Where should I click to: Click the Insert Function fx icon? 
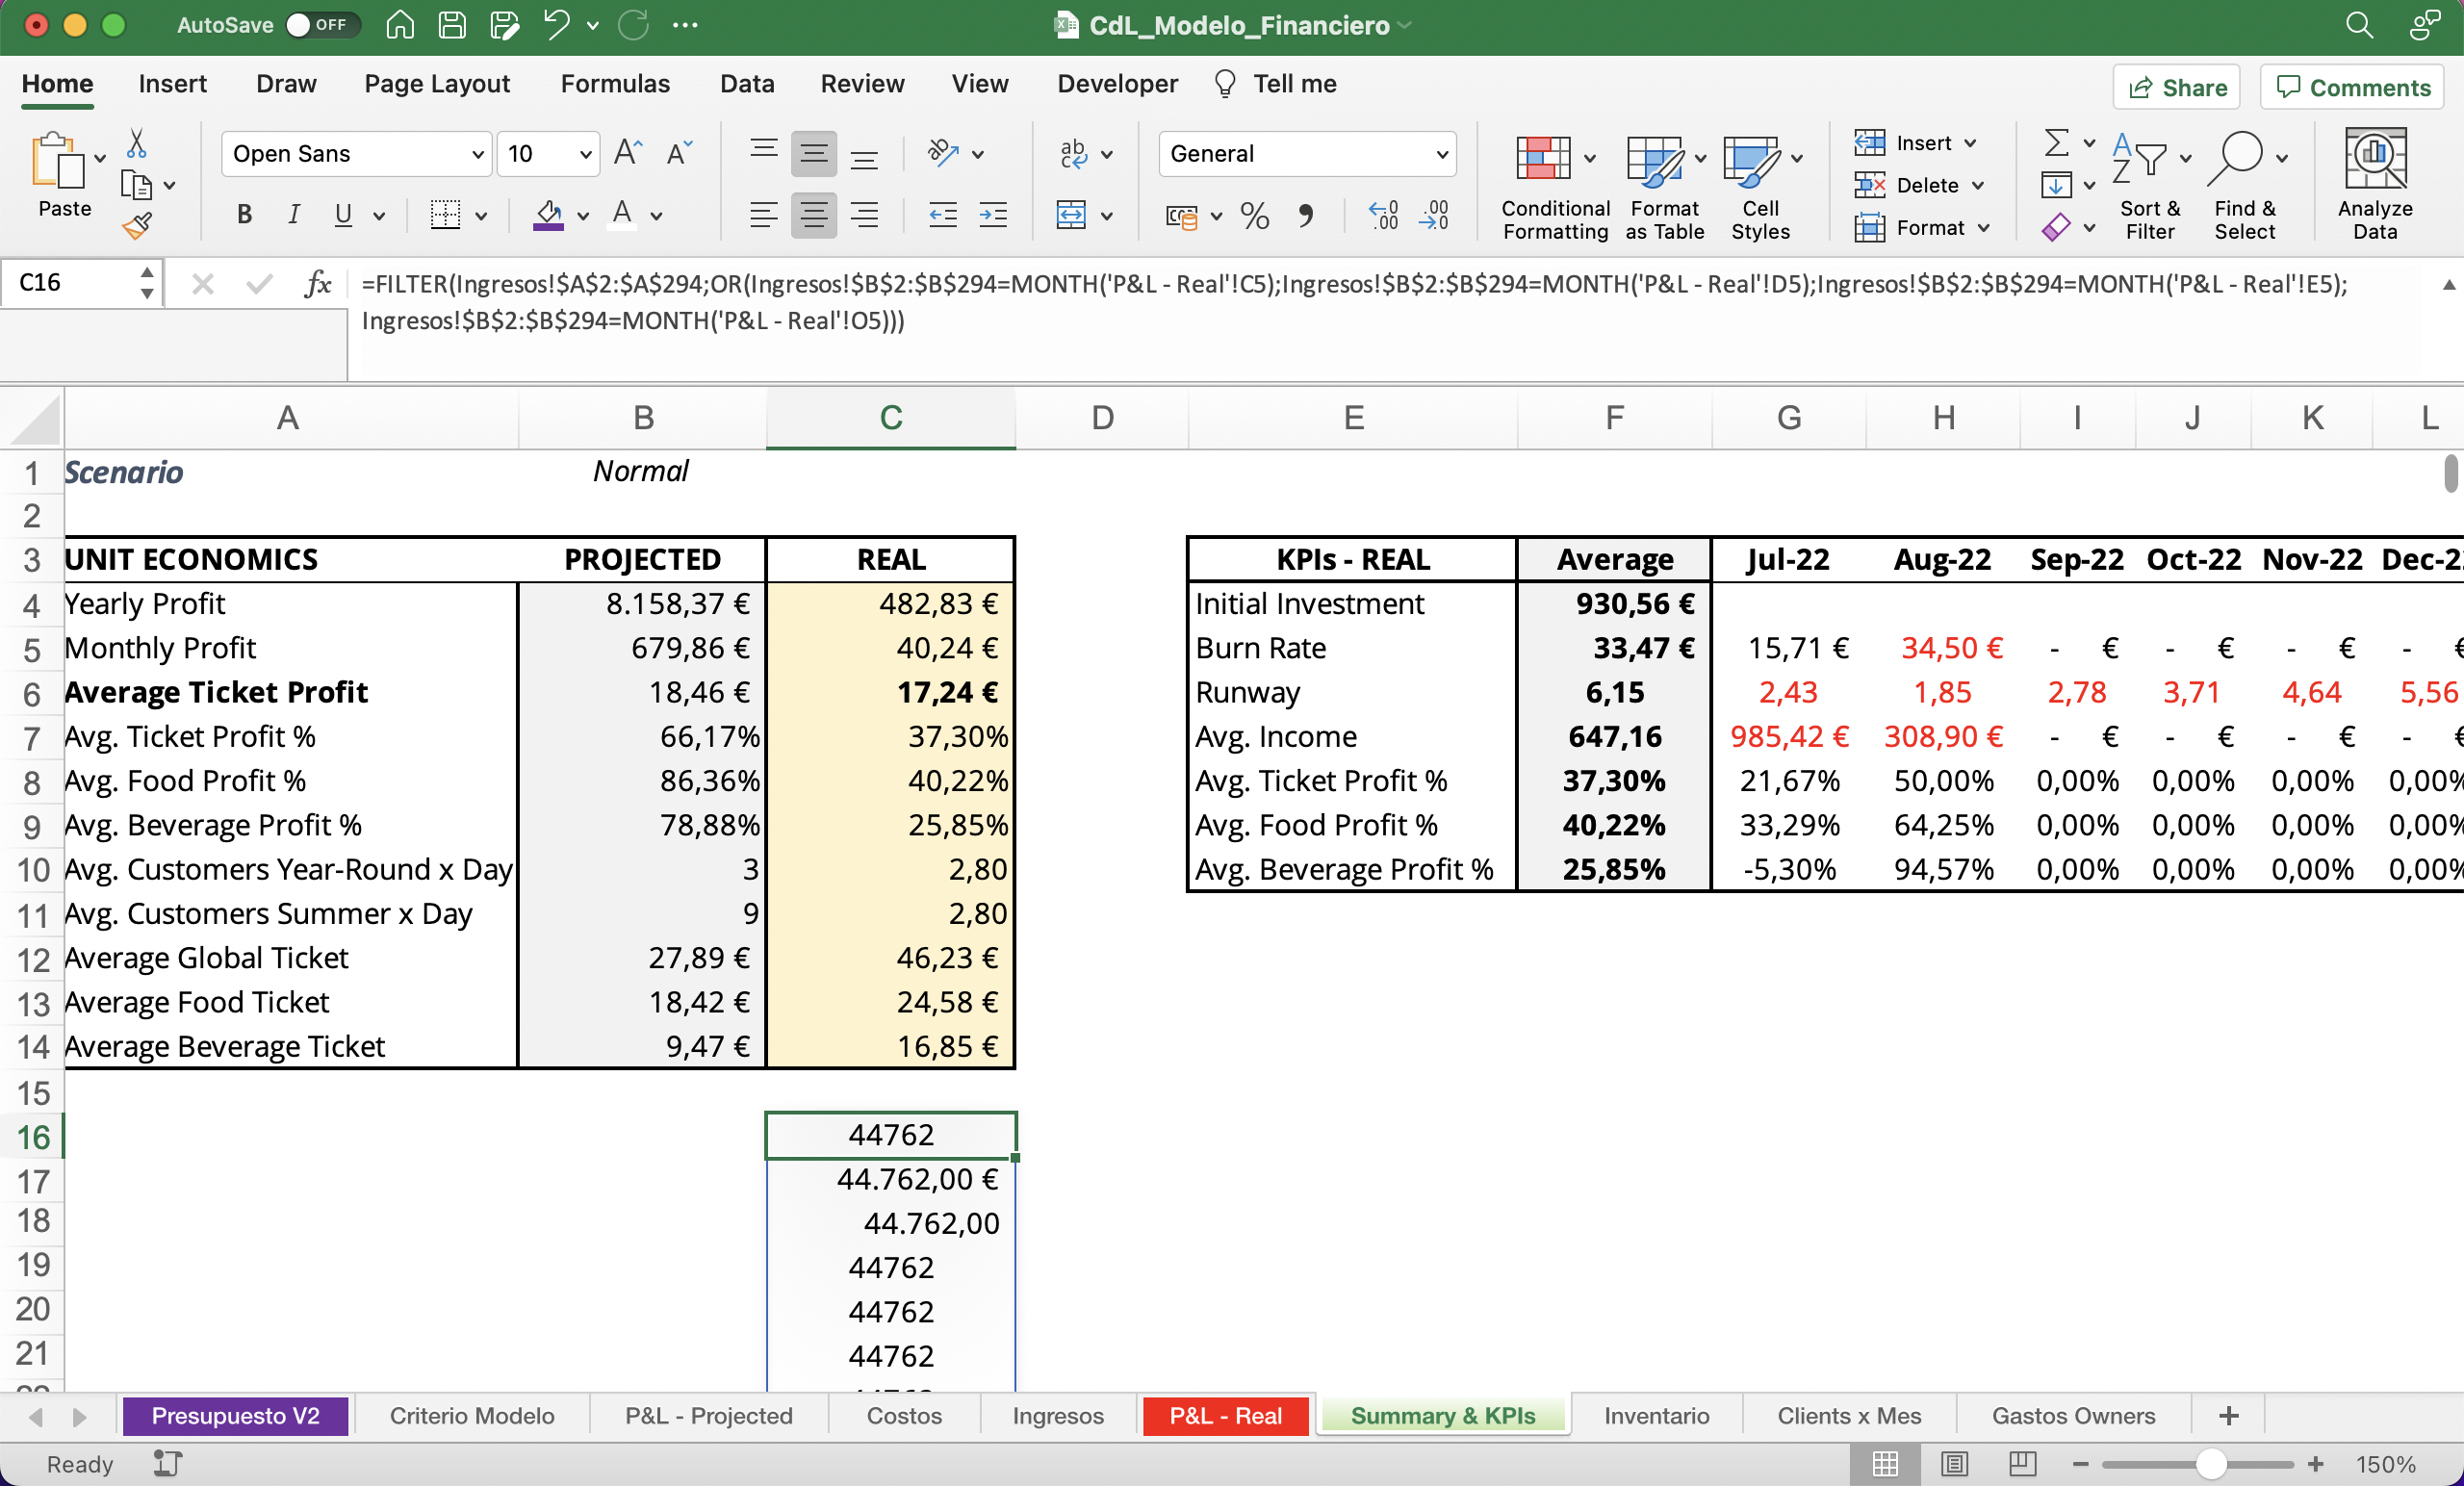(317, 284)
